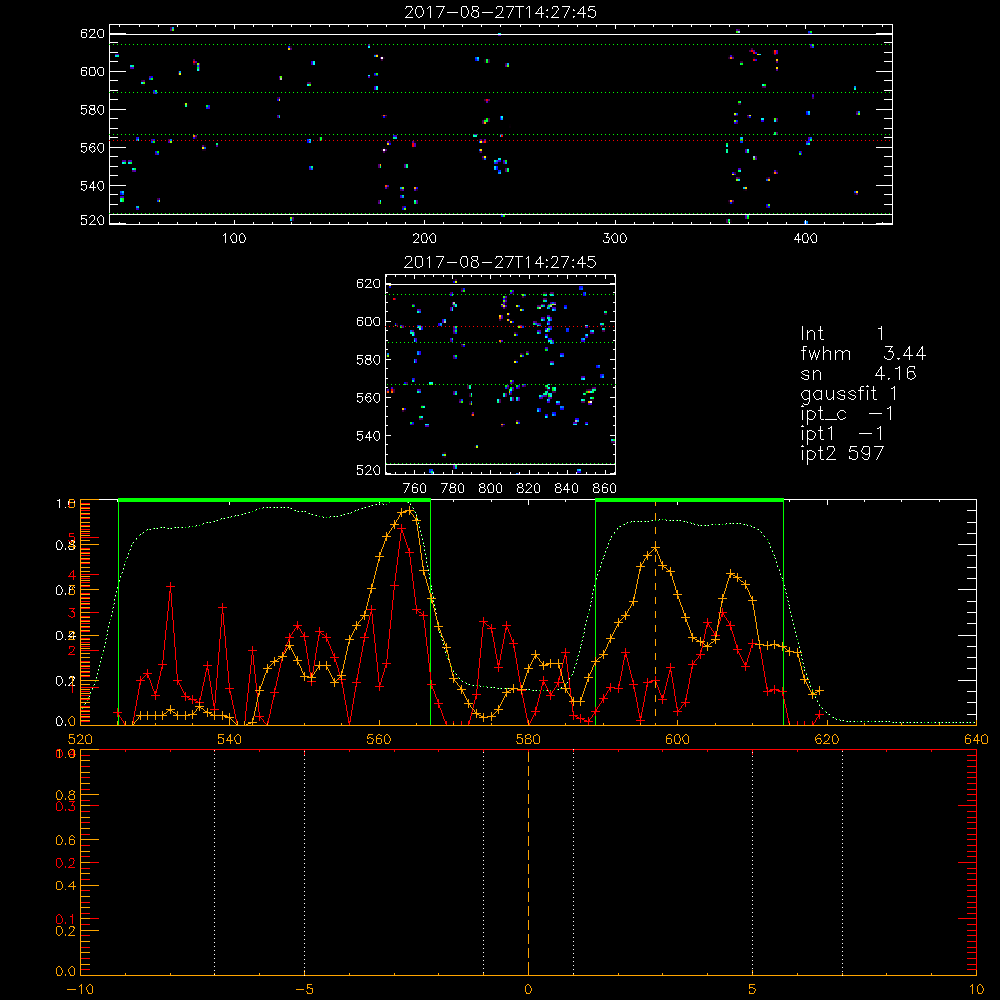
Task: Click the tallest red curve peak near 563
Action: click(x=402, y=527)
